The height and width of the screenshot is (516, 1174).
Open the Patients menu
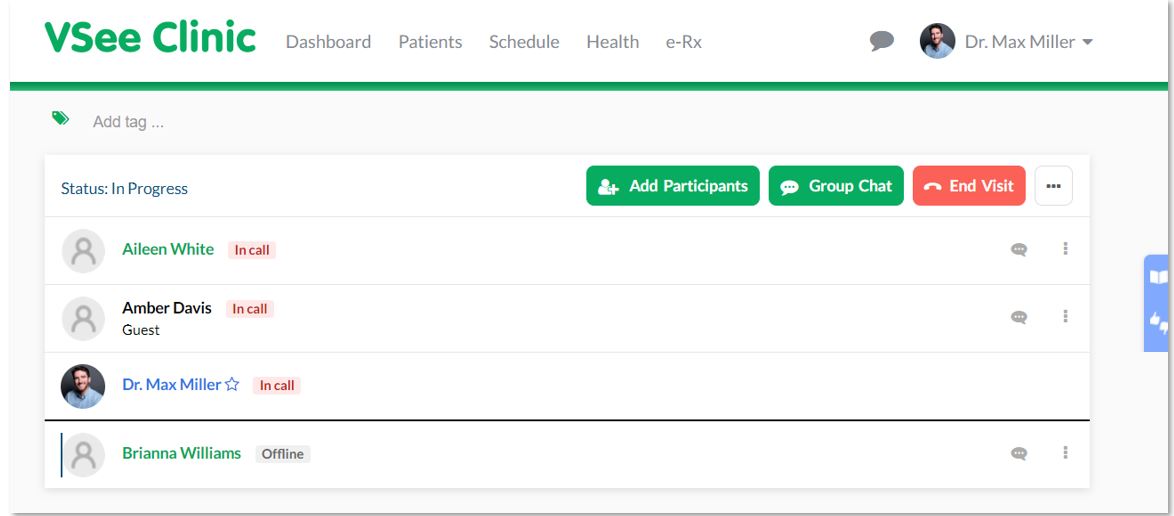pos(431,42)
